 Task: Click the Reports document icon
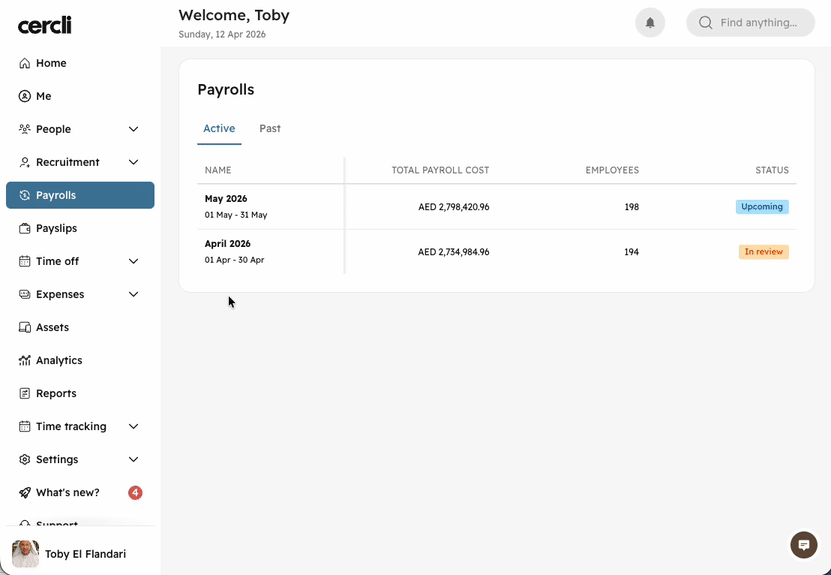(x=24, y=393)
